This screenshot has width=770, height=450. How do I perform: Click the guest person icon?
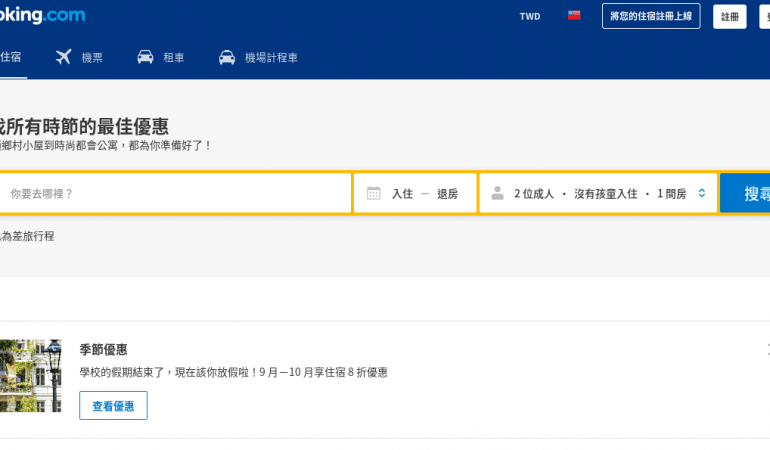(x=497, y=193)
